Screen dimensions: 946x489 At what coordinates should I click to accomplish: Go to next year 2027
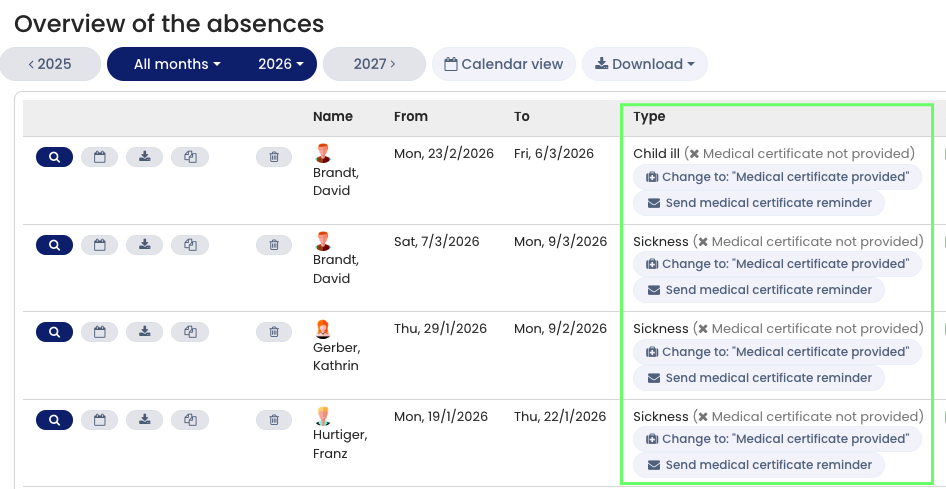[x=374, y=64]
